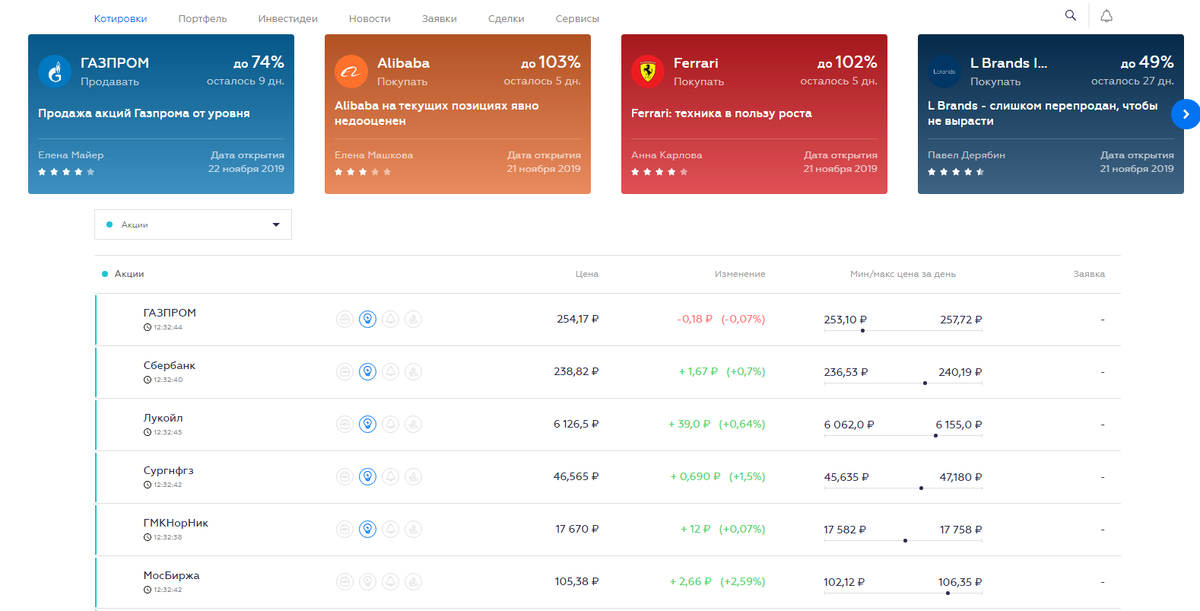The width and height of the screenshot is (1200, 611).
Task: Show the lightbulb idea for Сбербанк
Action: pyautogui.click(x=367, y=371)
